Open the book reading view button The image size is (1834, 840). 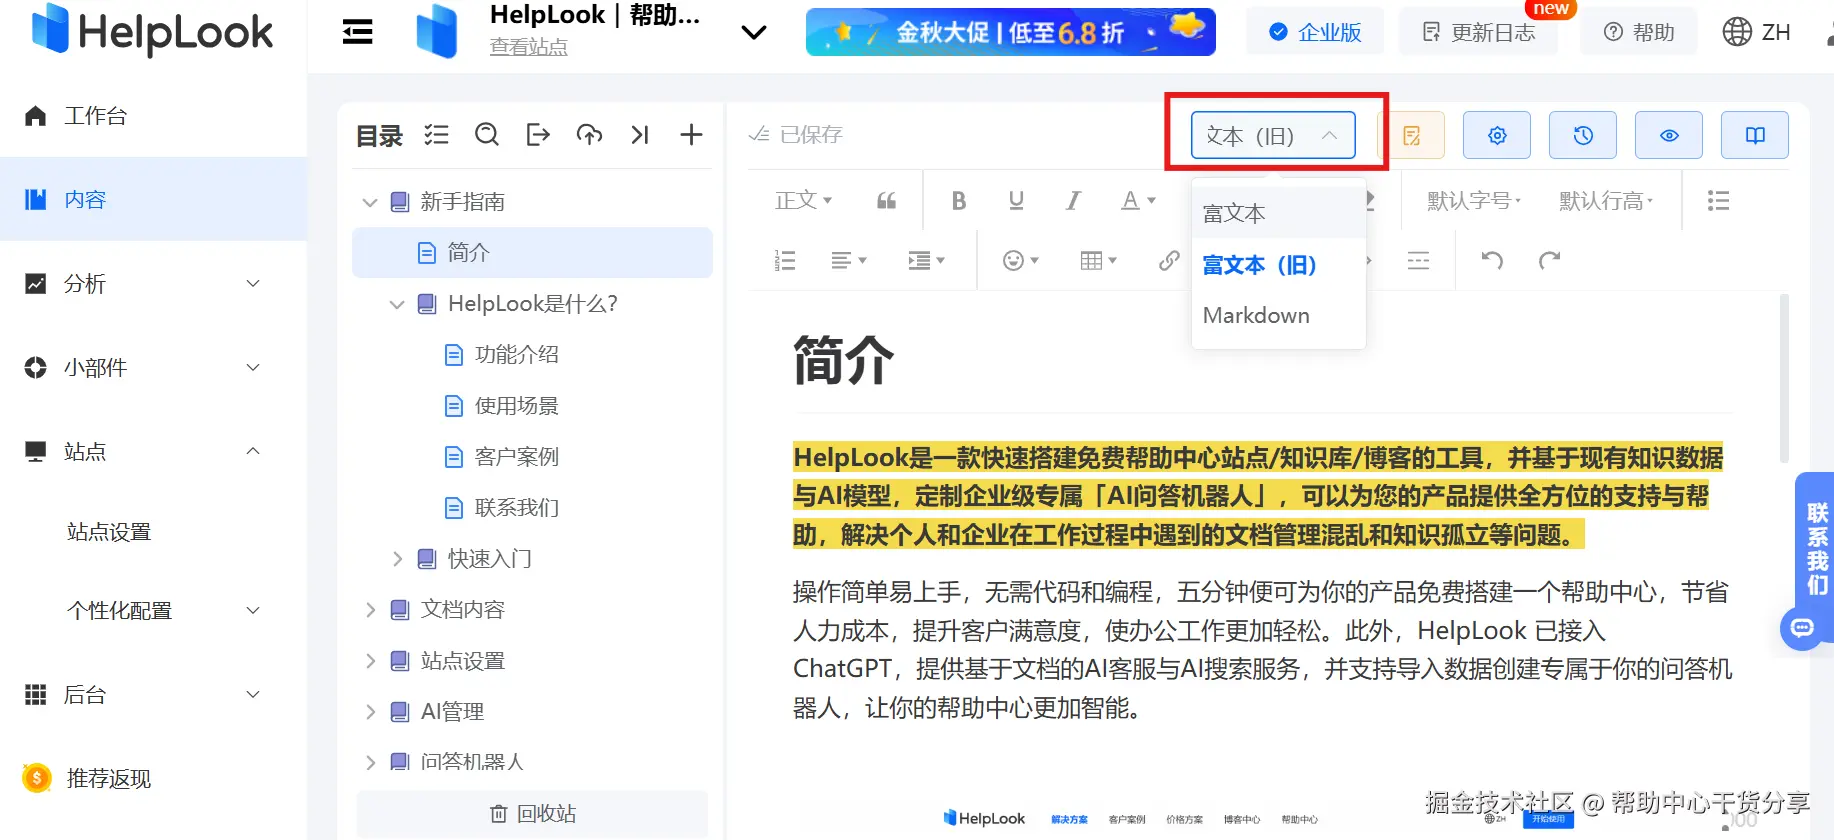[x=1755, y=135]
